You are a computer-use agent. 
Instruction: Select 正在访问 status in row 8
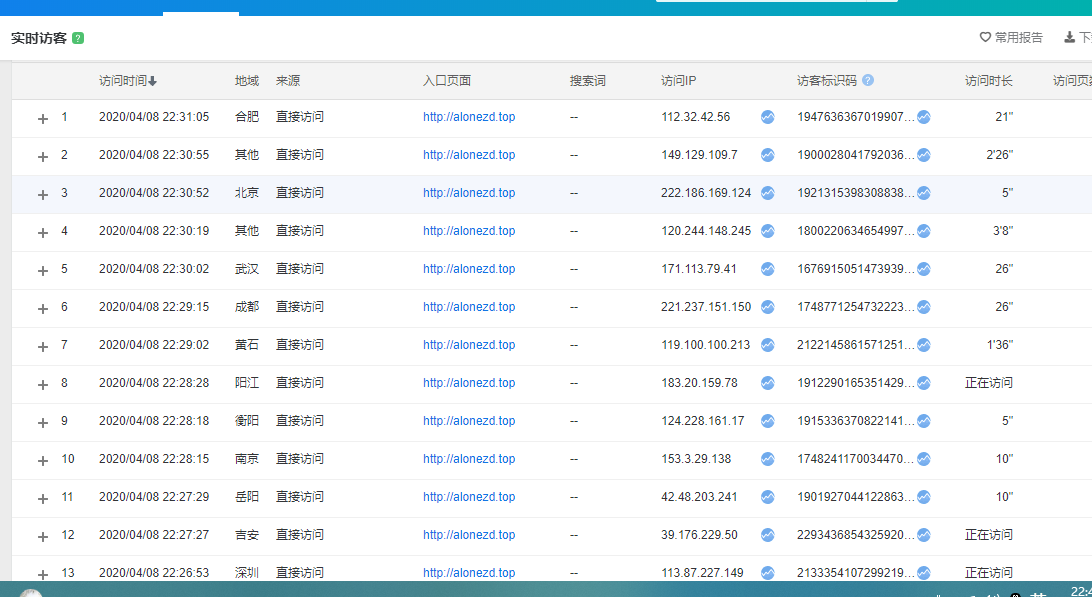pos(989,382)
